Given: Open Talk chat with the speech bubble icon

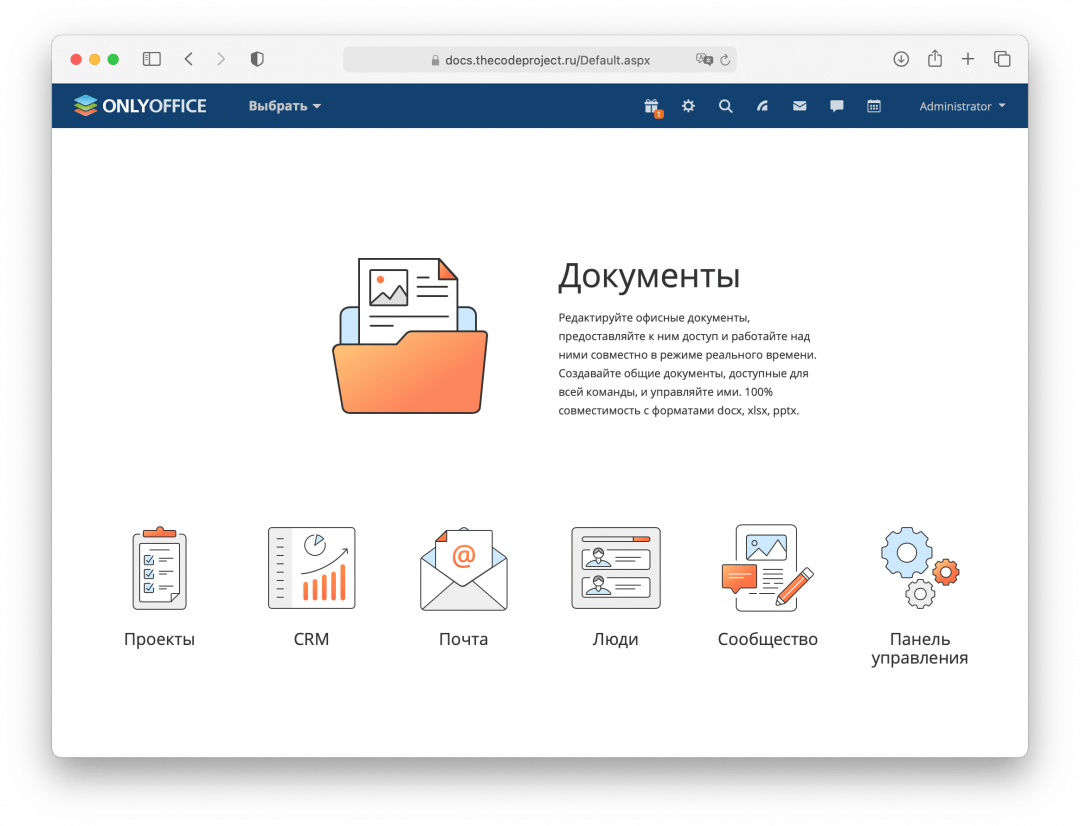Looking at the screenshot, I should (x=836, y=105).
